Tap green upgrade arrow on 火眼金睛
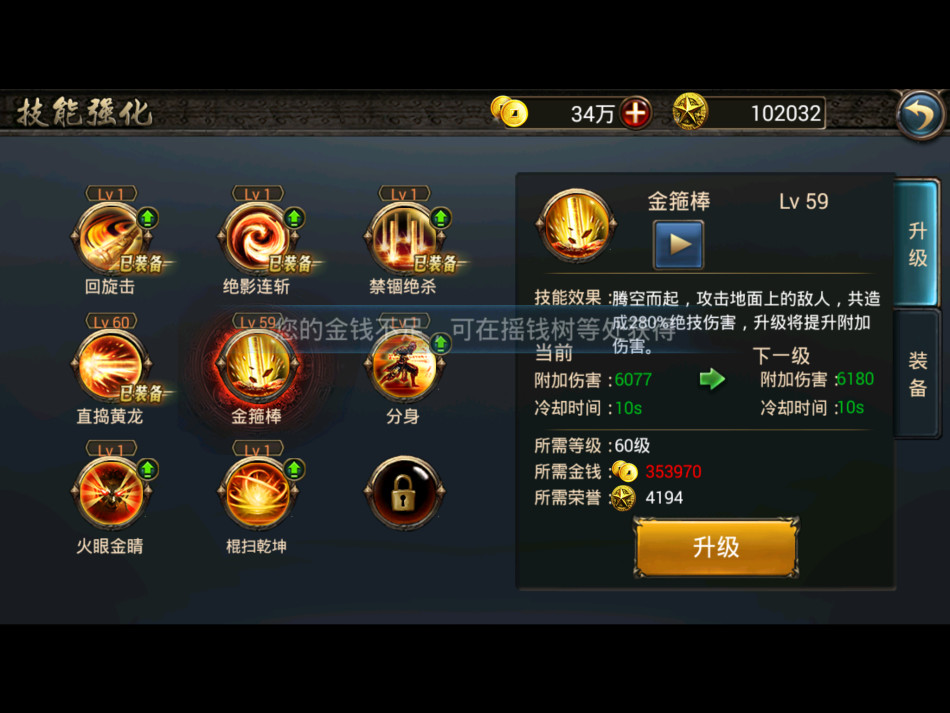The width and height of the screenshot is (950, 713). click(148, 469)
